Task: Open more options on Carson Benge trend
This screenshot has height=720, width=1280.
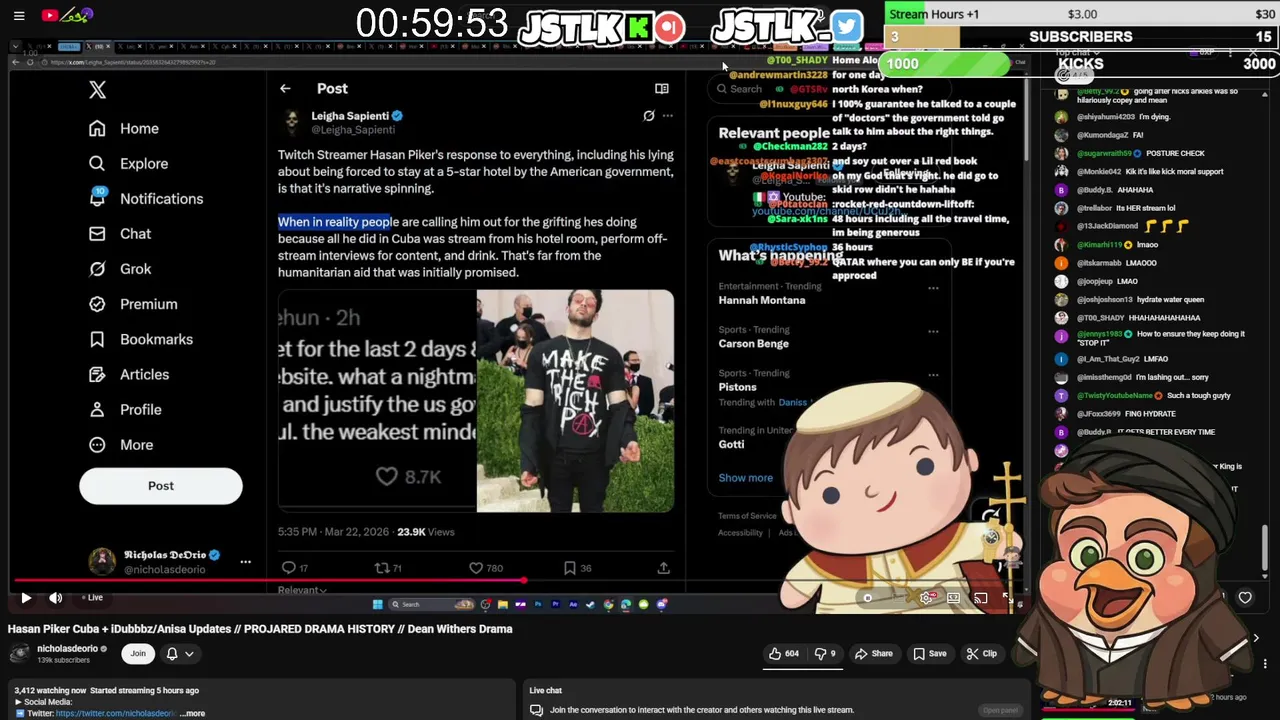Action: tap(933, 331)
